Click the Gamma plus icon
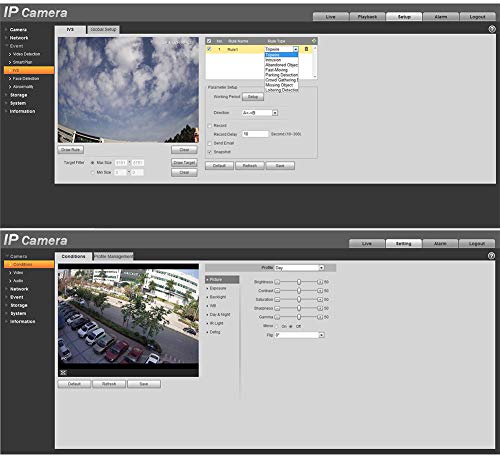This screenshot has width=500, height=458. 320,317
